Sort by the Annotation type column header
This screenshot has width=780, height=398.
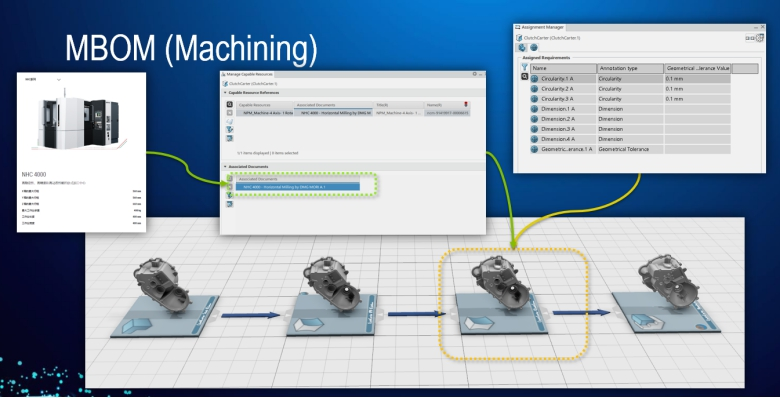coord(630,68)
